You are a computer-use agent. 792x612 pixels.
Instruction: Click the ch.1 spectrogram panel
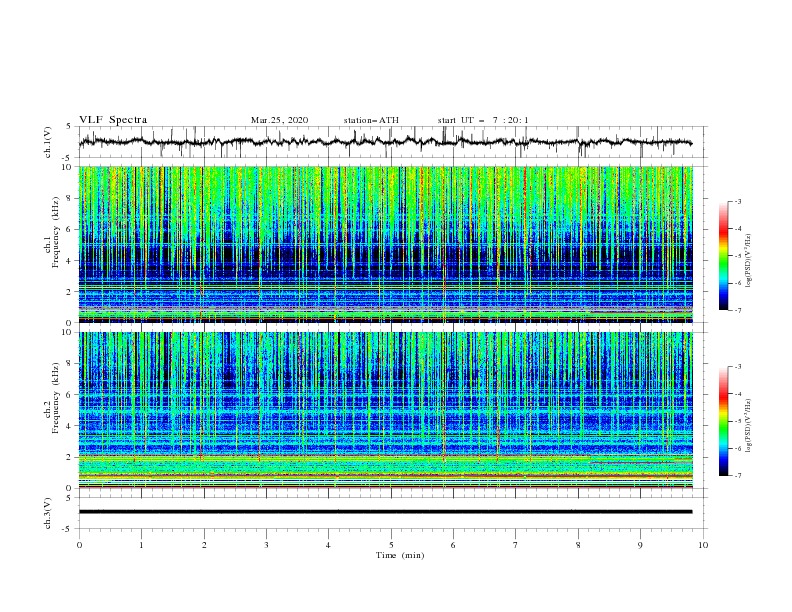click(x=386, y=244)
